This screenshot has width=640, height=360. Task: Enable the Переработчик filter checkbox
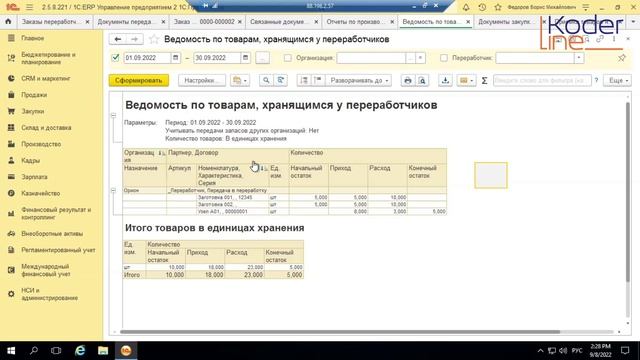[x=444, y=58]
